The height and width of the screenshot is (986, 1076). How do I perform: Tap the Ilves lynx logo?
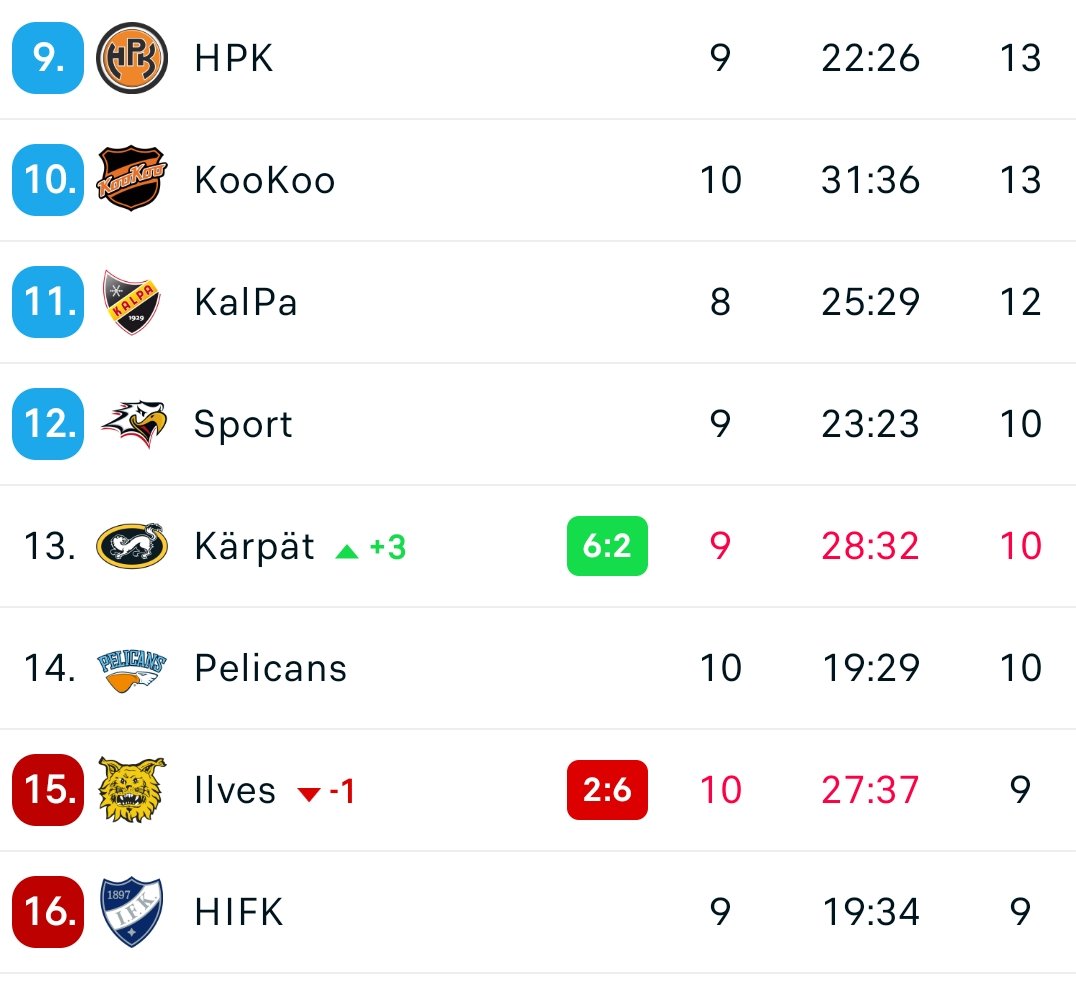(x=131, y=790)
